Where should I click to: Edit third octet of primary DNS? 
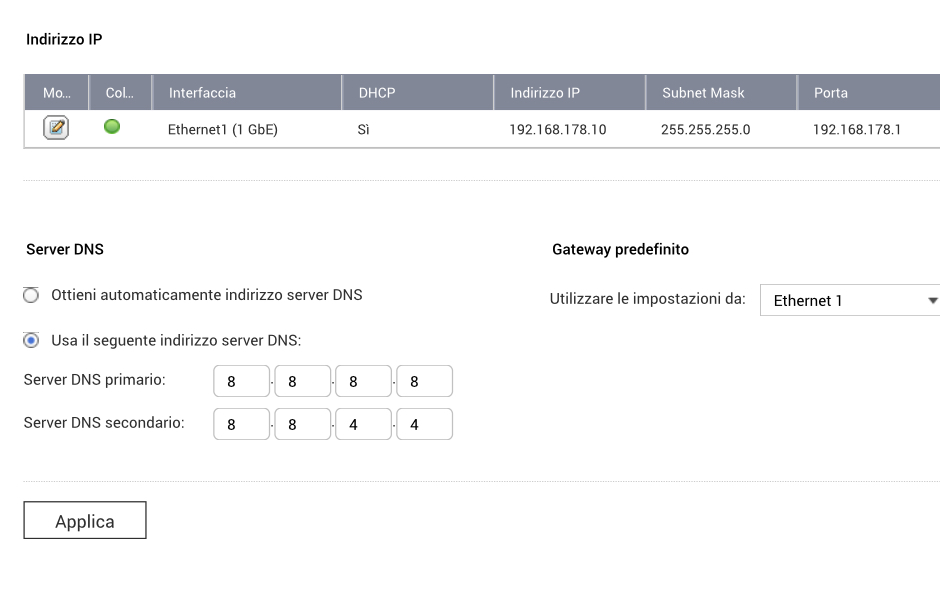pyautogui.click(x=363, y=381)
